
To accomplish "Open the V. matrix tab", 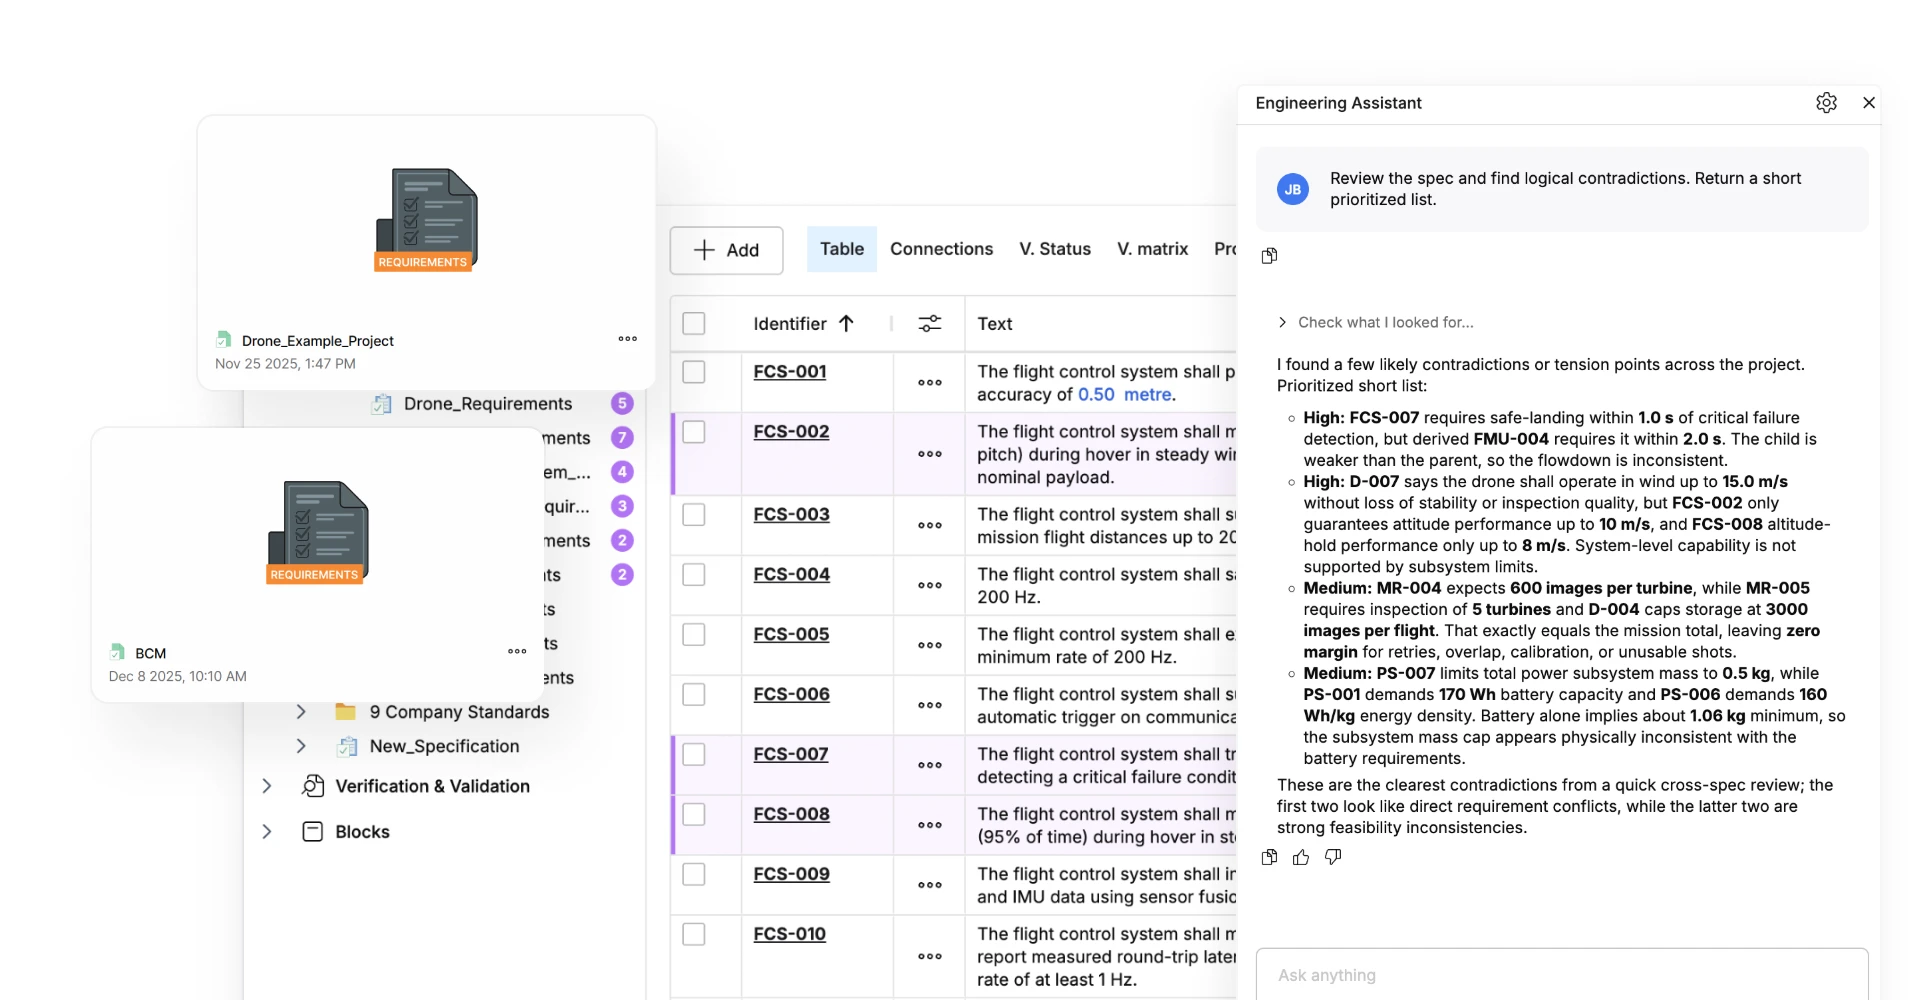I will tap(1152, 249).
